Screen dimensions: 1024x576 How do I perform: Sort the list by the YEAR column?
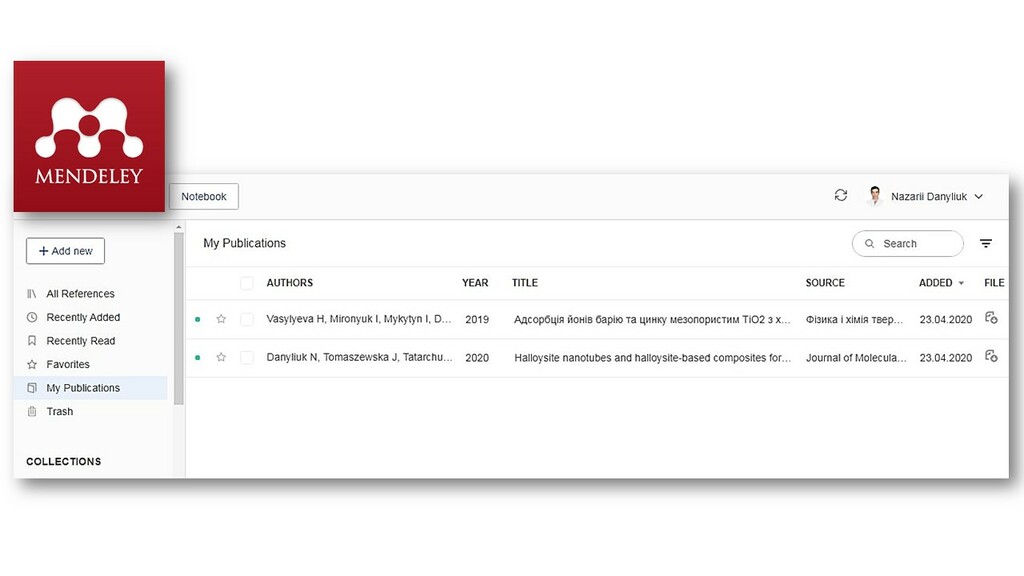[475, 283]
